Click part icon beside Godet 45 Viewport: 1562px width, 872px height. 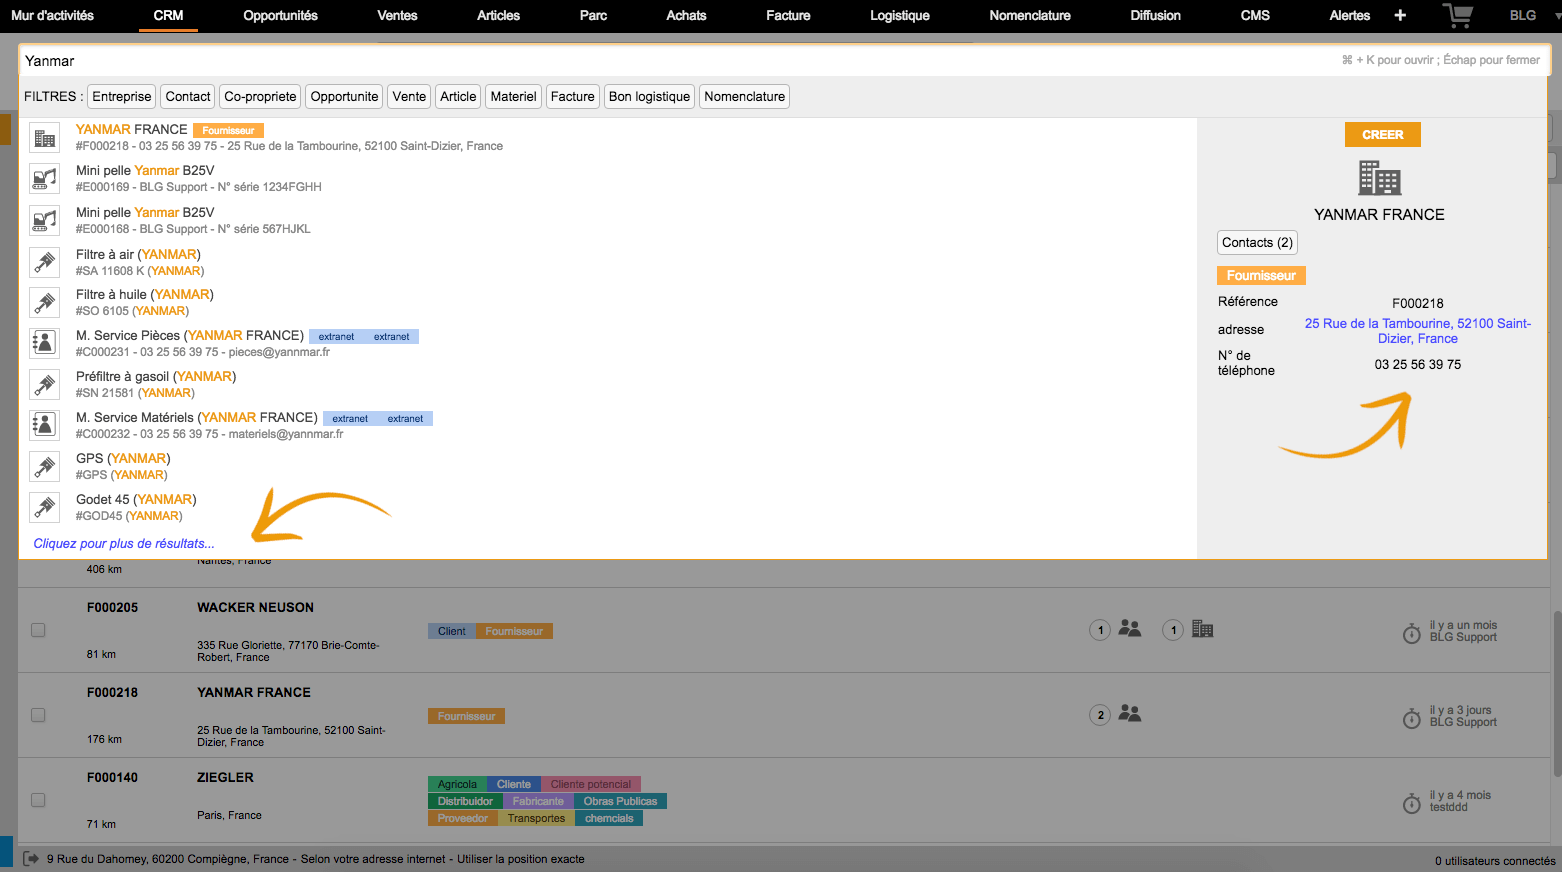pyautogui.click(x=44, y=508)
